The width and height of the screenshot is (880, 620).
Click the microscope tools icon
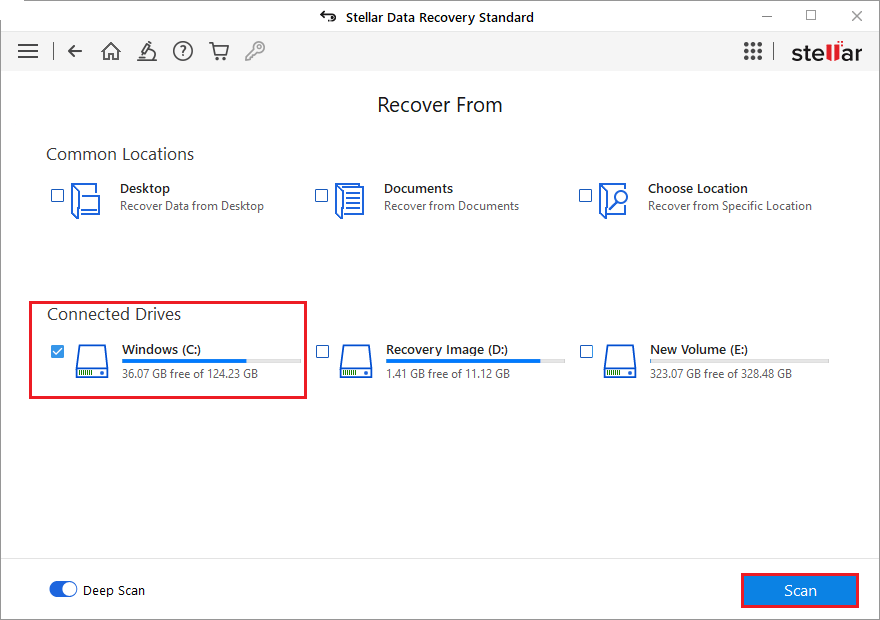click(x=147, y=52)
